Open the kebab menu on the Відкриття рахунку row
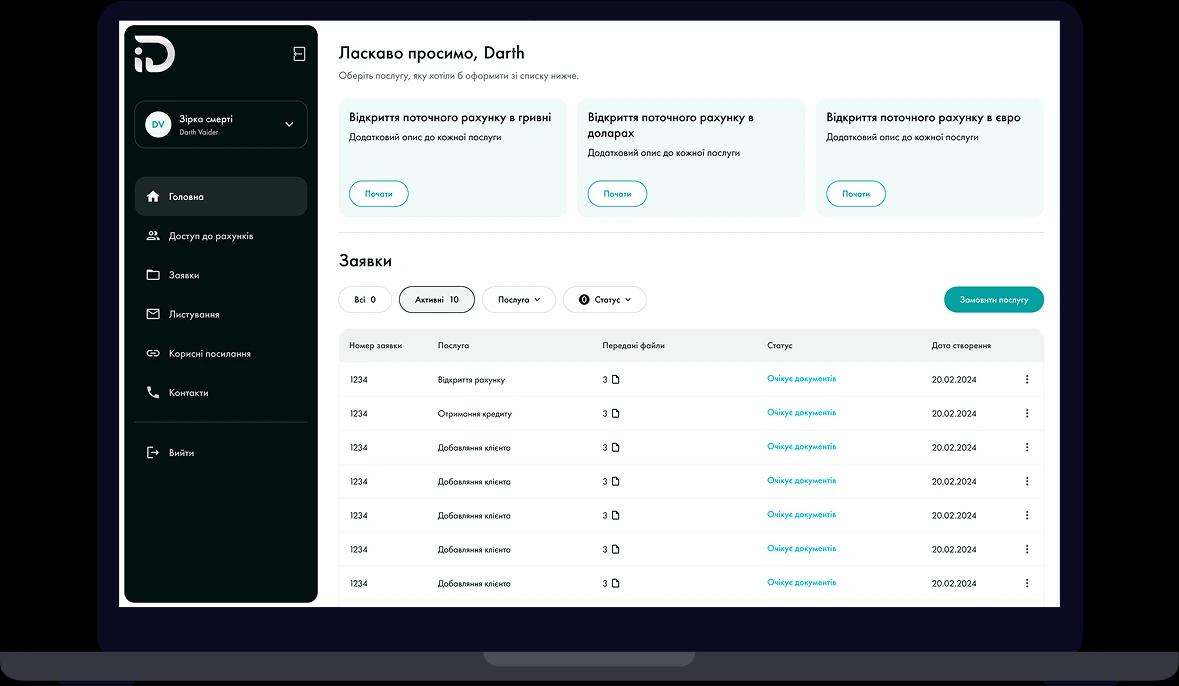This screenshot has height=686, width=1179. pyautogui.click(x=1026, y=379)
